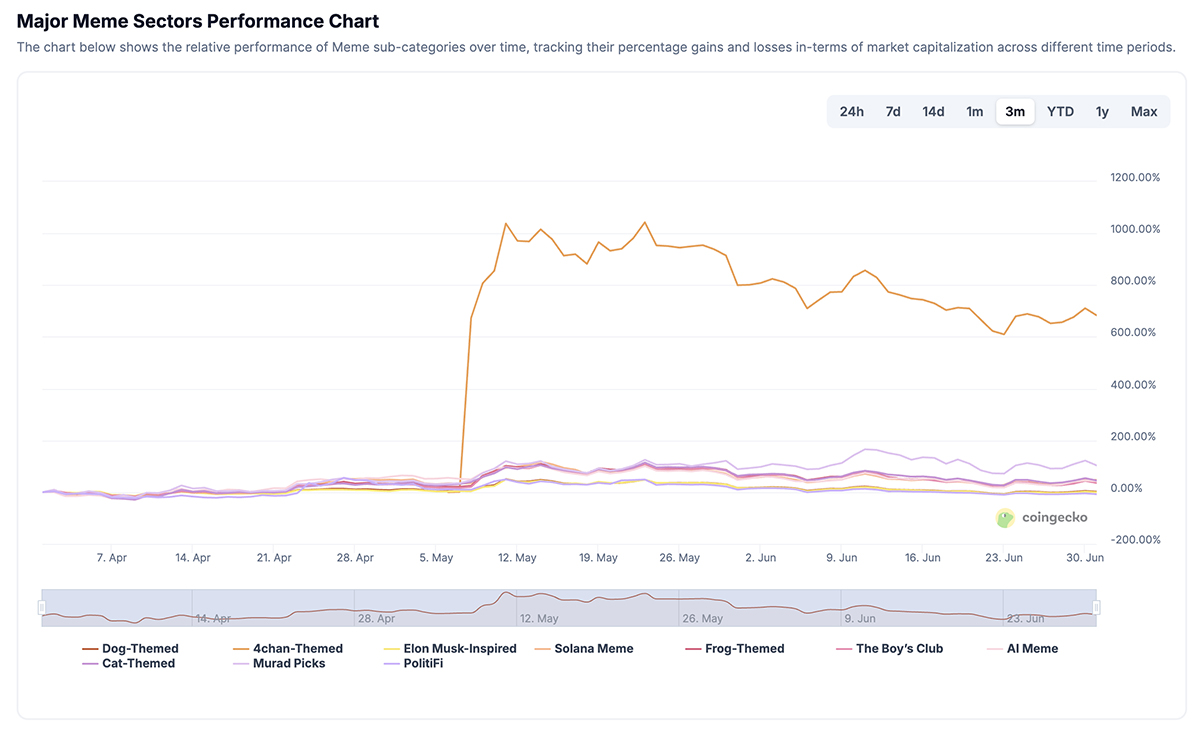Select the 7d time filter
This screenshot has width=1200, height=732.
click(x=892, y=111)
